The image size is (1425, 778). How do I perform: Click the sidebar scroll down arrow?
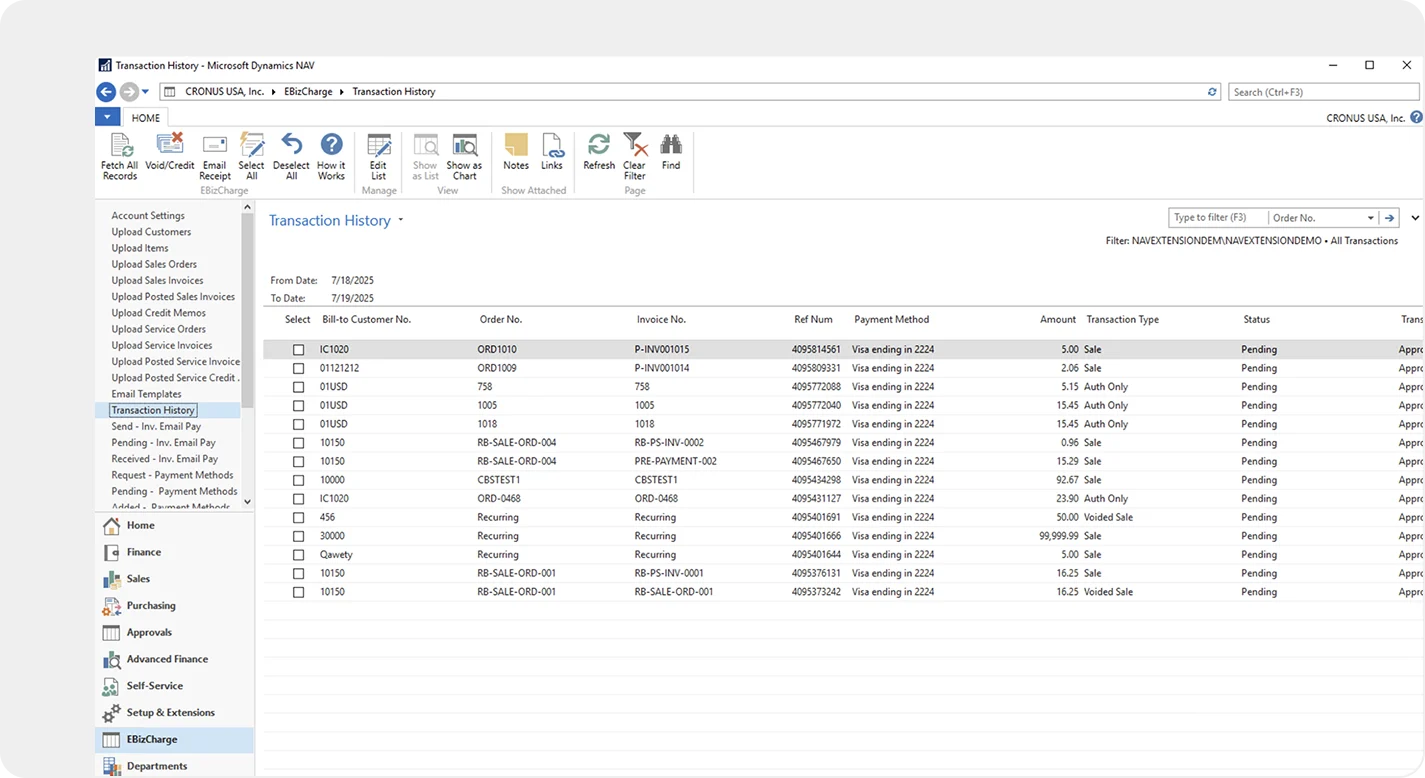click(248, 502)
